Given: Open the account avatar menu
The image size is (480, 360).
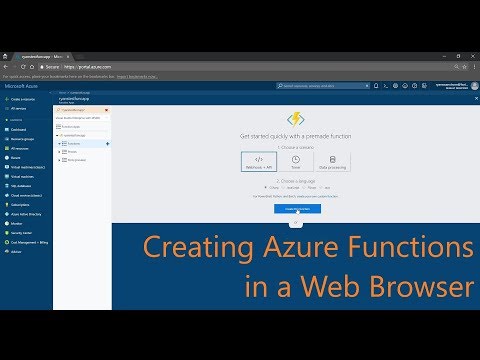Looking at the screenshot, I should click(x=475, y=86).
